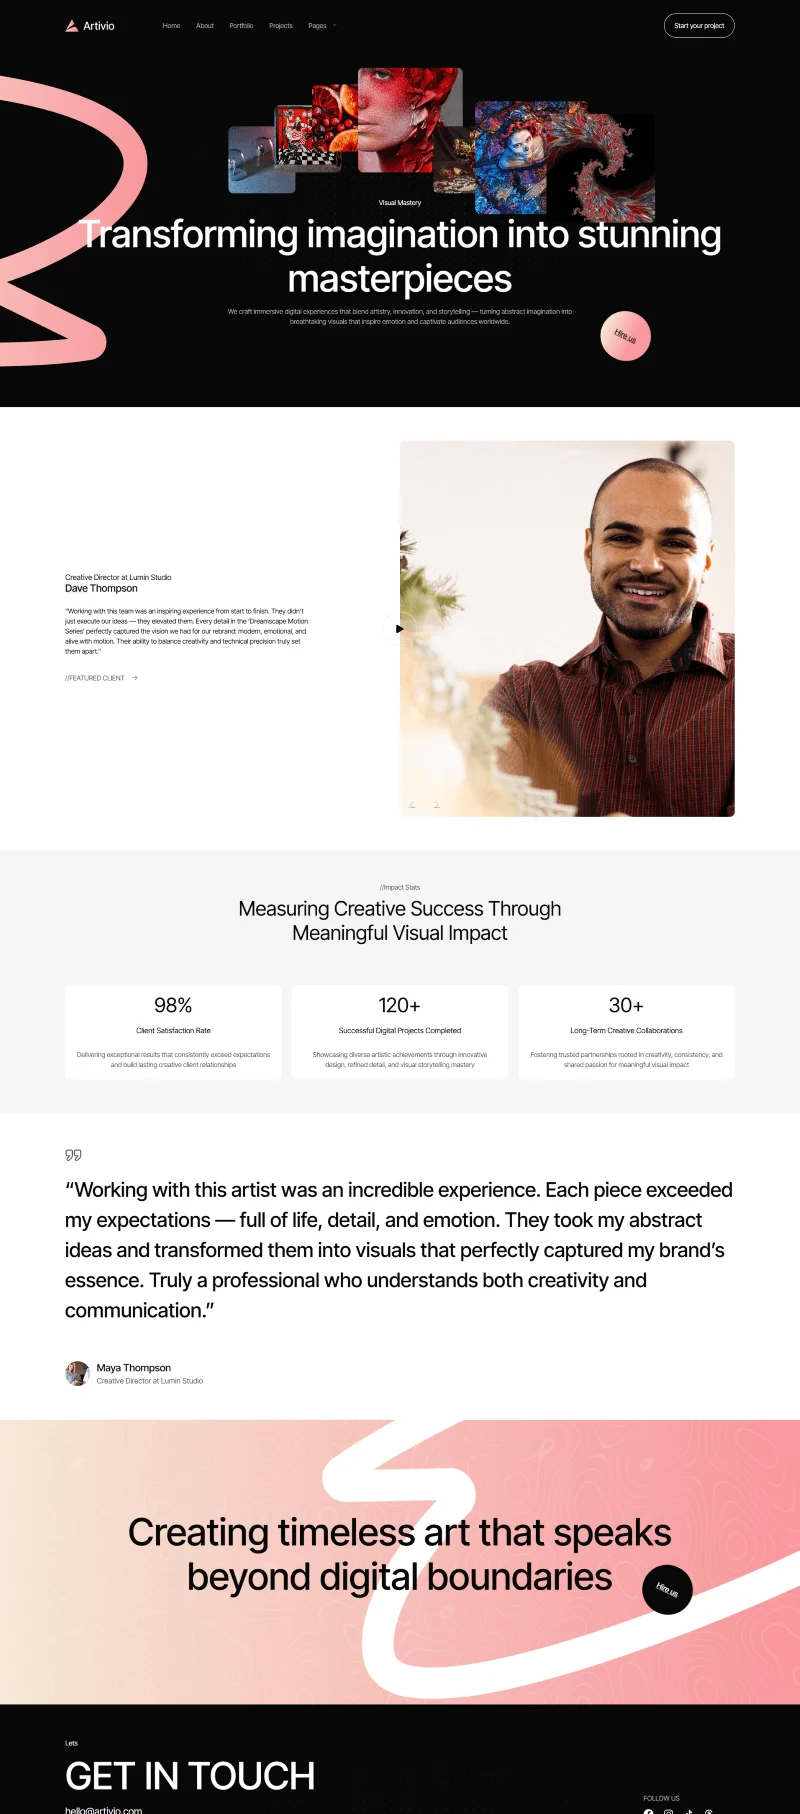This screenshot has width=800, height=1814.
Task: Navigate to the About page
Action: click(205, 26)
